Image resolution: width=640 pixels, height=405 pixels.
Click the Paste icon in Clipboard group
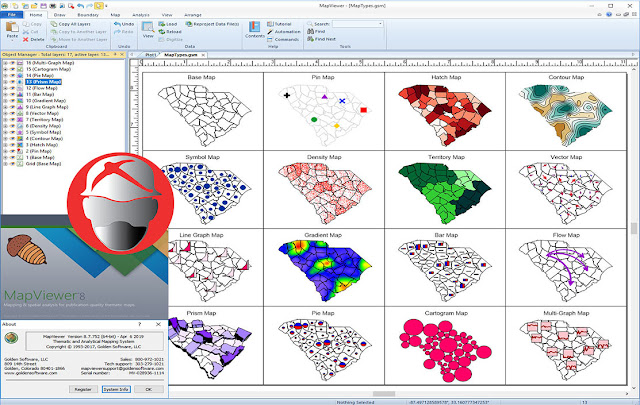(x=12, y=27)
